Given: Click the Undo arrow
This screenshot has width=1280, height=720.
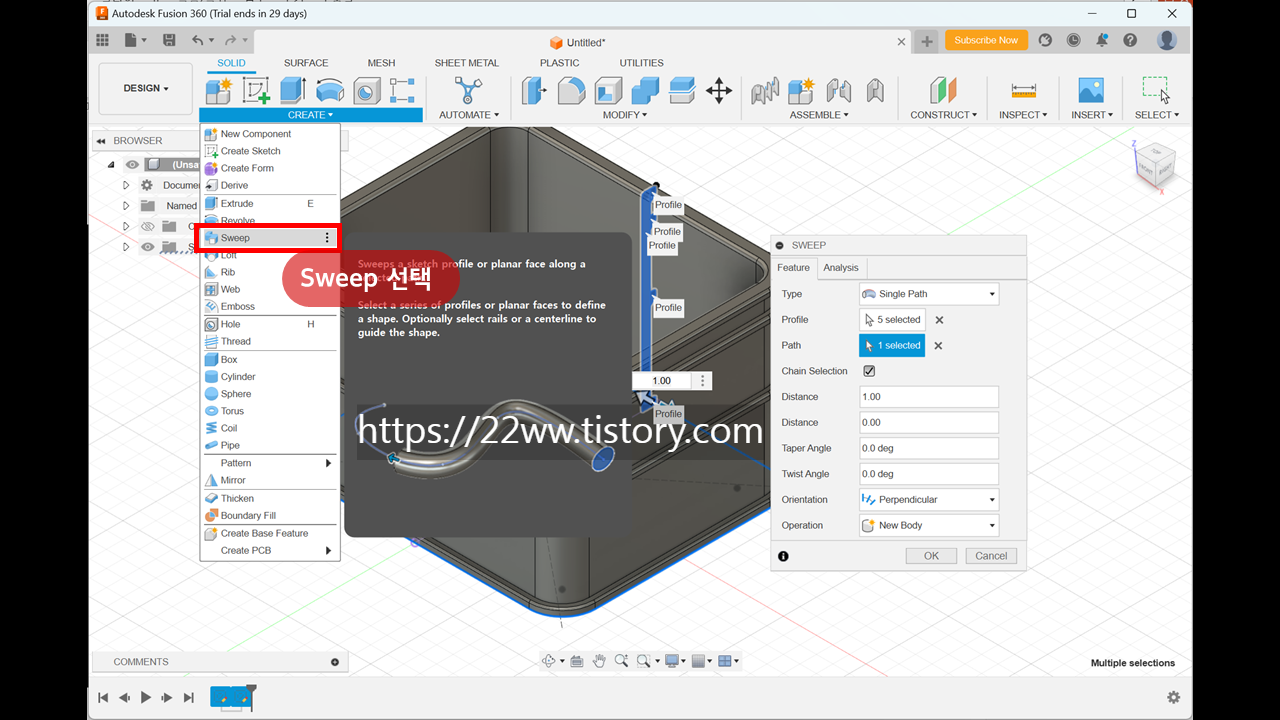Looking at the screenshot, I should click(197, 40).
